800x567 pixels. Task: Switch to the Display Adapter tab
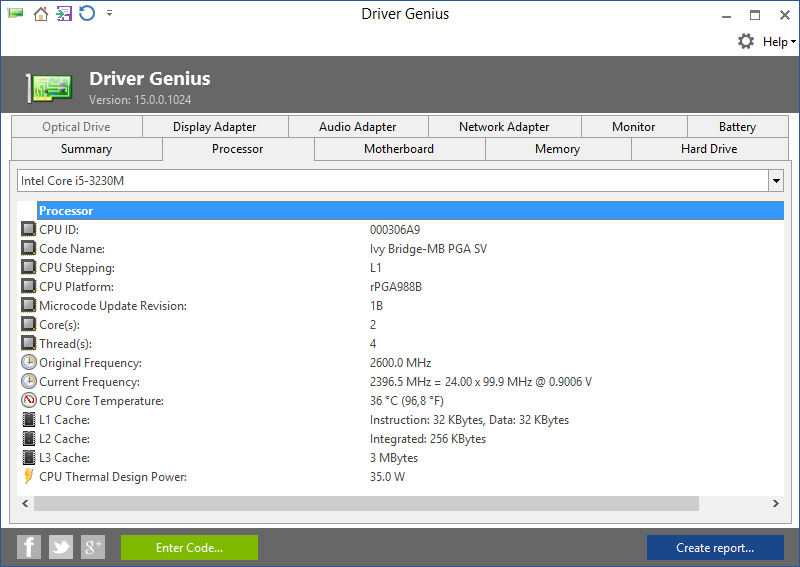tap(215, 127)
